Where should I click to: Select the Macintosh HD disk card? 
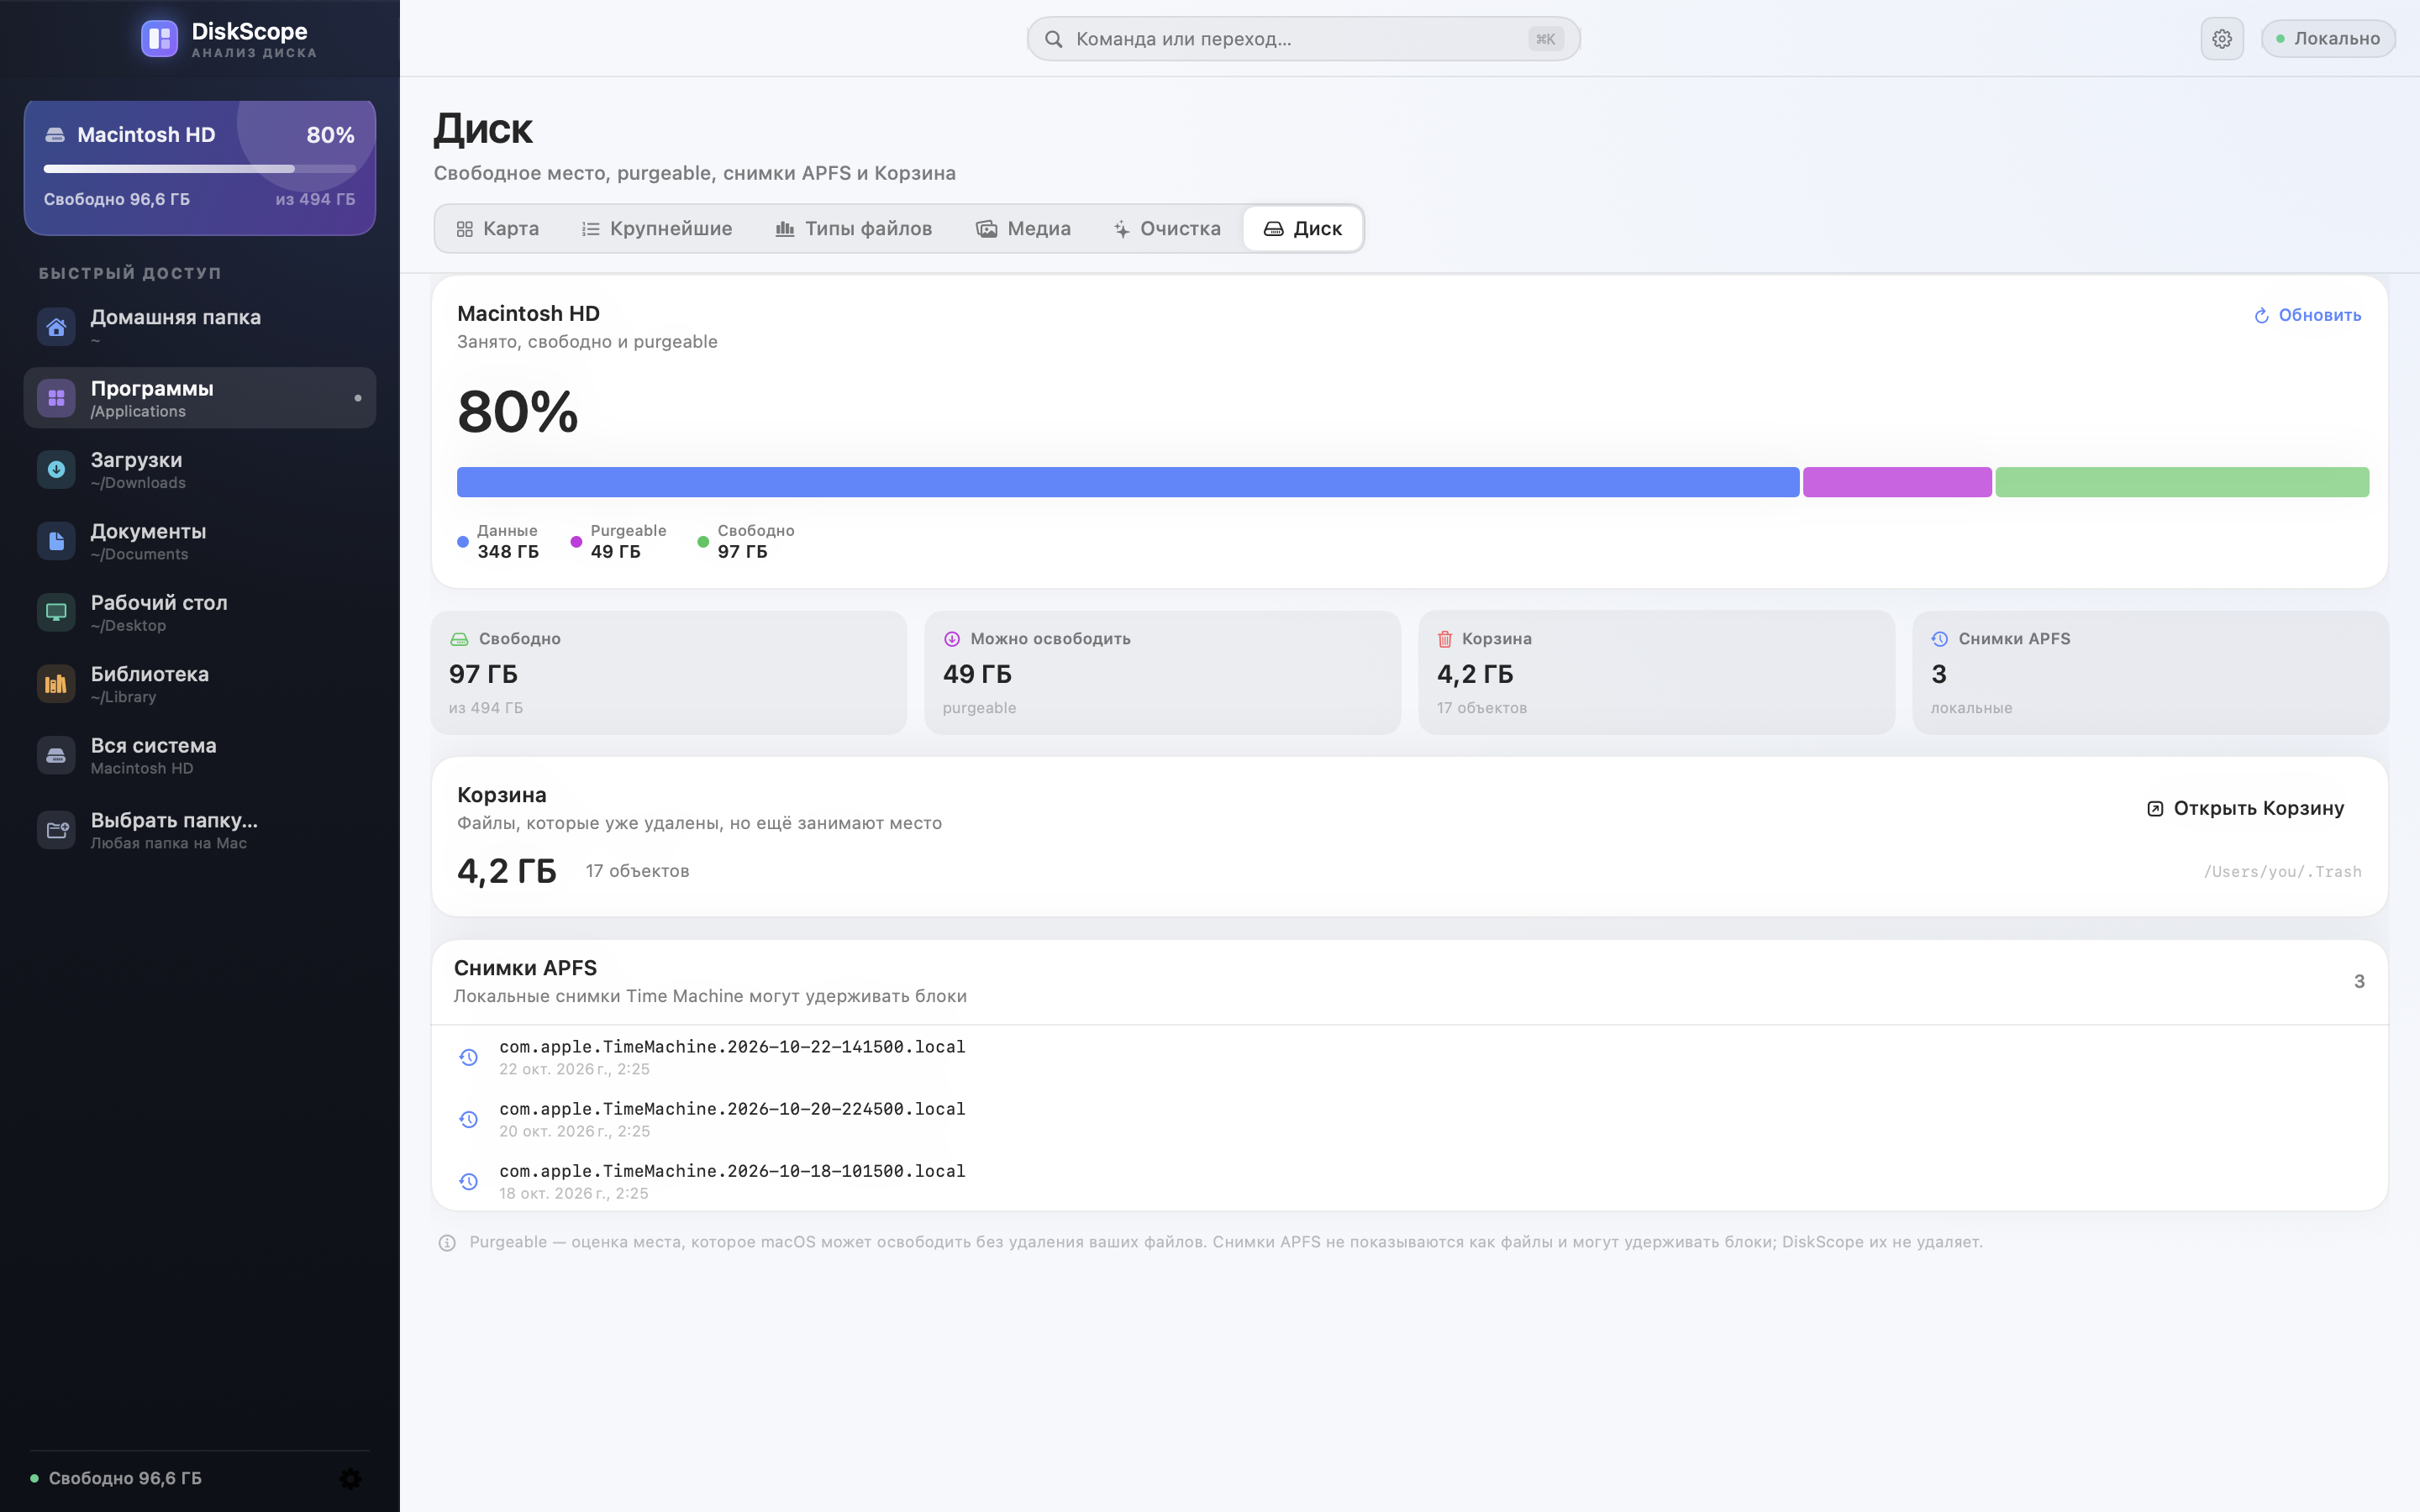click(x=200, y=167)
